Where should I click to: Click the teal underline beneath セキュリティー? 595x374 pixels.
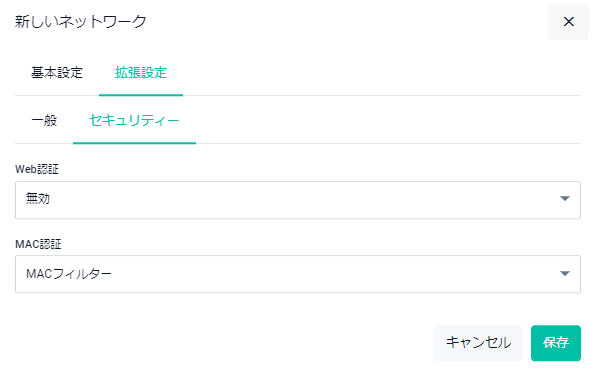(134, 143)
